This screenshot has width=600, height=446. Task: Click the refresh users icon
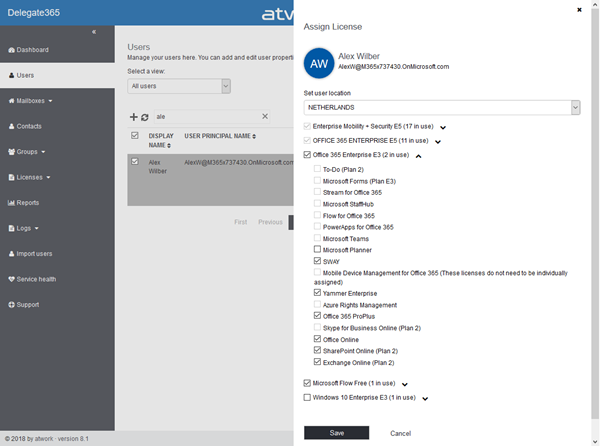point(145,117)
